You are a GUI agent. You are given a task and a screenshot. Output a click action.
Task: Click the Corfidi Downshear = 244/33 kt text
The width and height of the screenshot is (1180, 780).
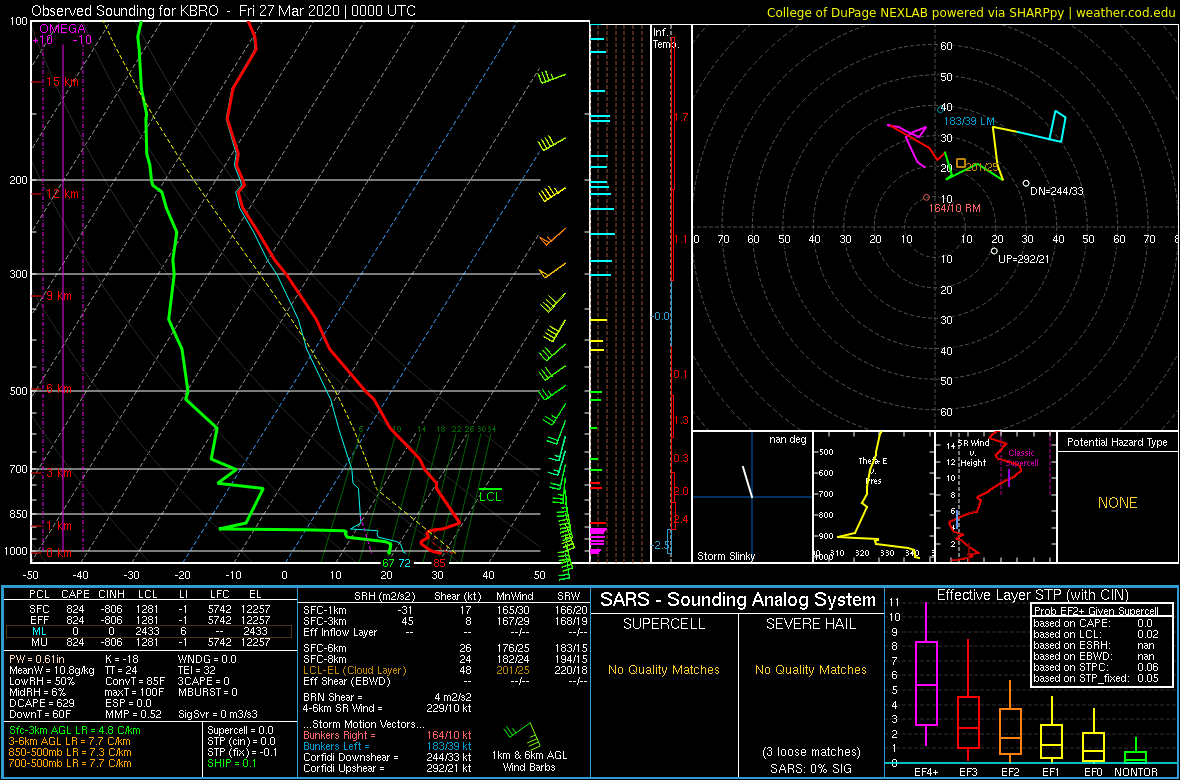pyautogui.click(x=387, y=757)
